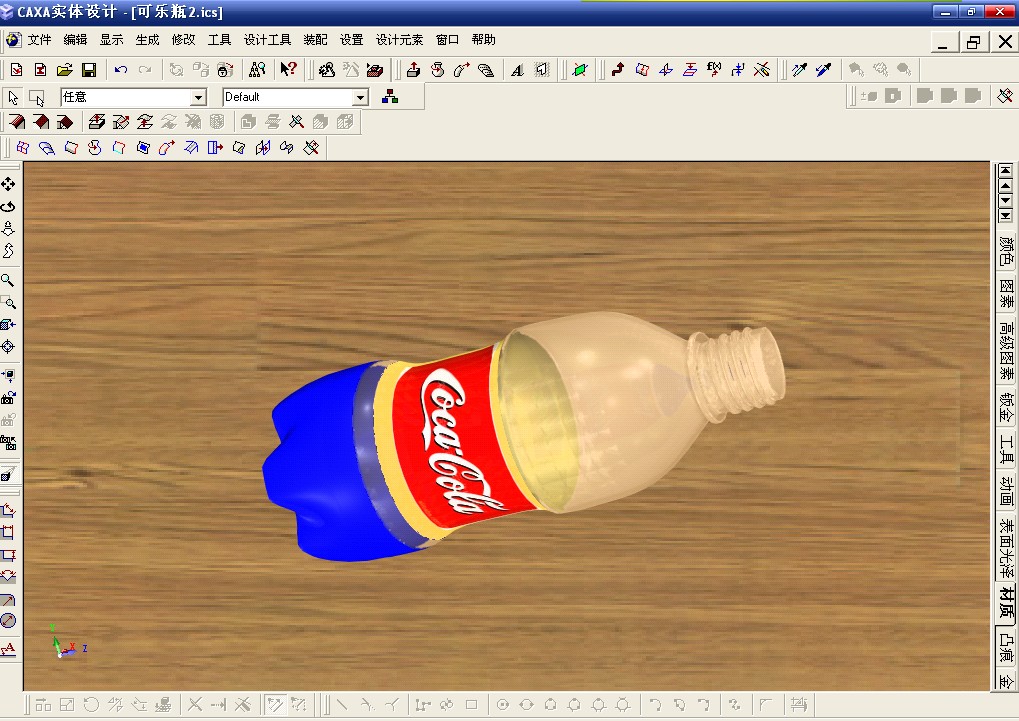
Task: Click the first red edge blend icon
Action: pyautogui.click(x=17, y=122)
